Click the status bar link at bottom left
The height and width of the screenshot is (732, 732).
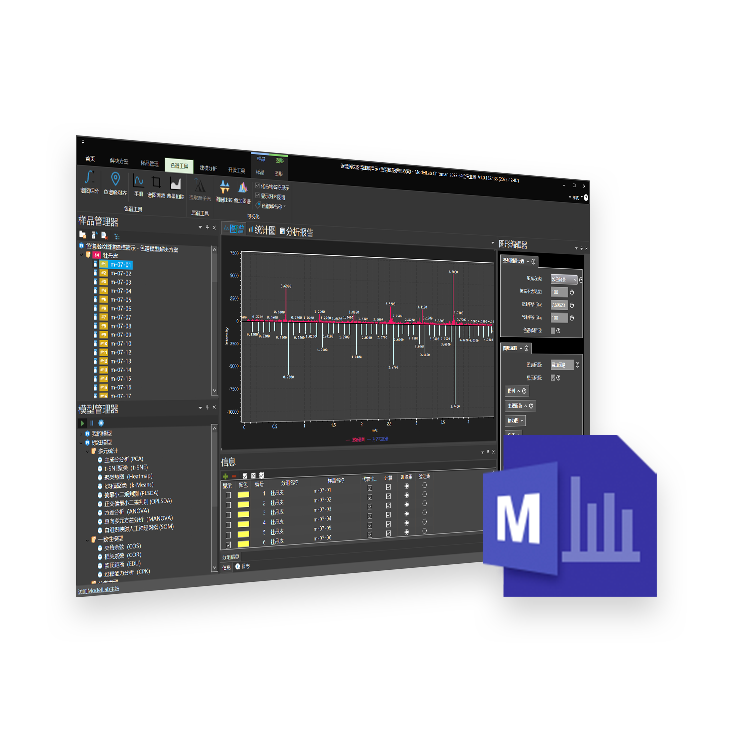[x=99, y=590]
